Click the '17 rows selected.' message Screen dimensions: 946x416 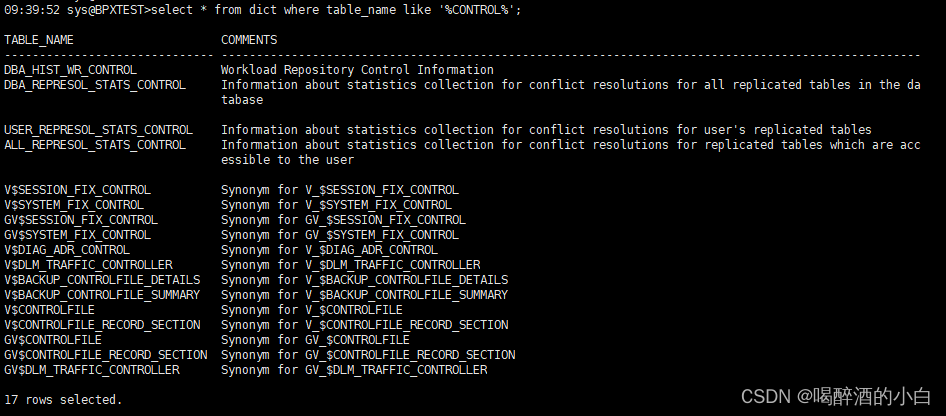coord(63,400)
